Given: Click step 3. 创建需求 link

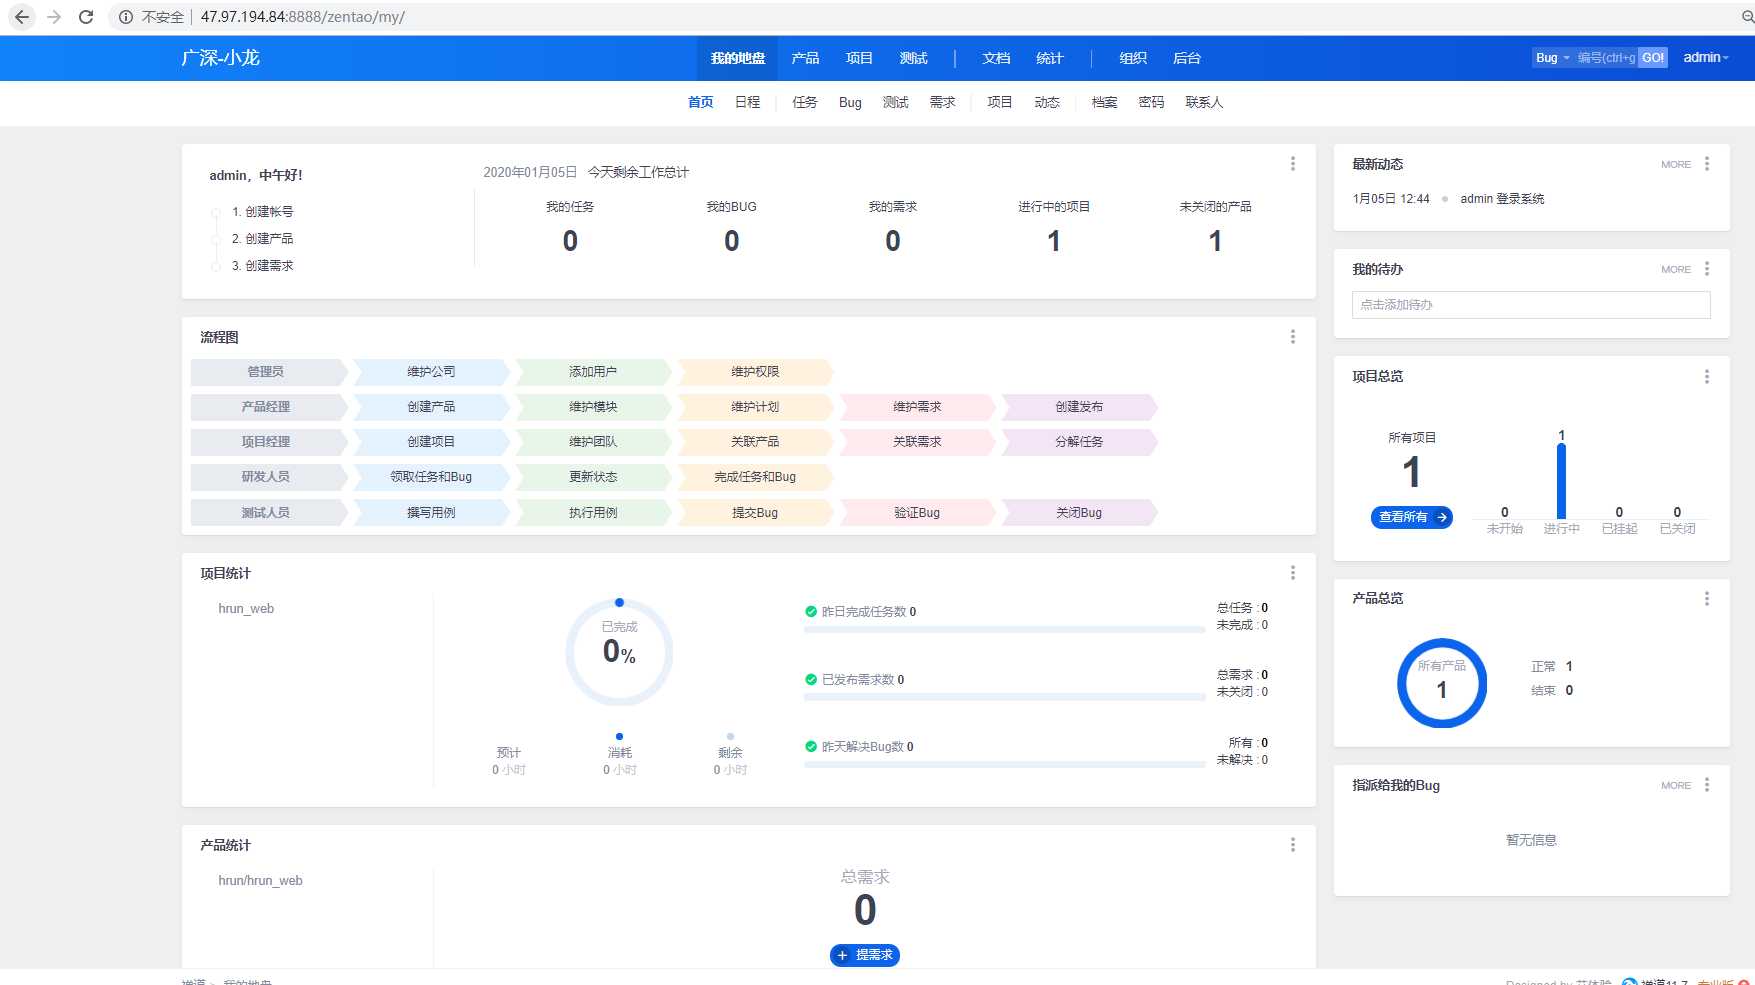Looking at the screenshot, I should 262,265.
